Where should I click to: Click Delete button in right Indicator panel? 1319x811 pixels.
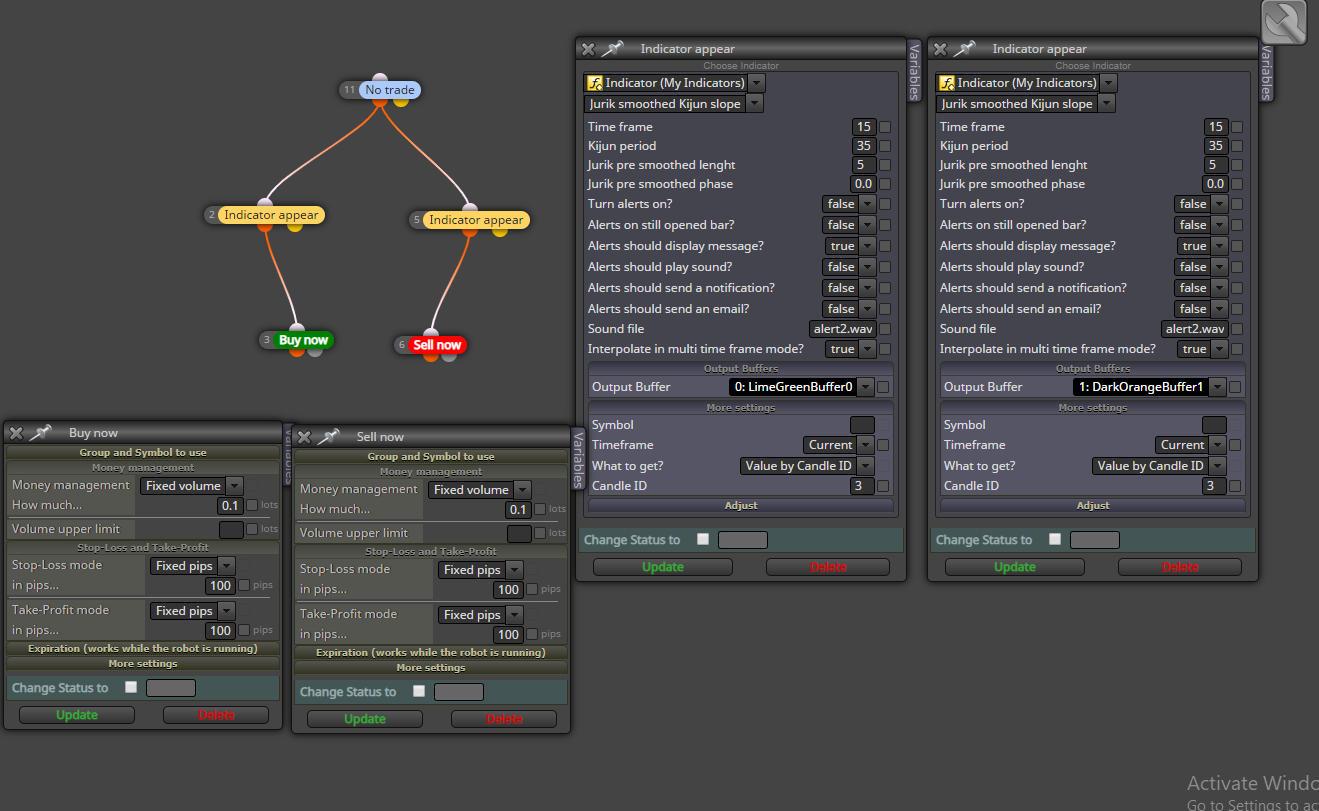point(1180,567)
